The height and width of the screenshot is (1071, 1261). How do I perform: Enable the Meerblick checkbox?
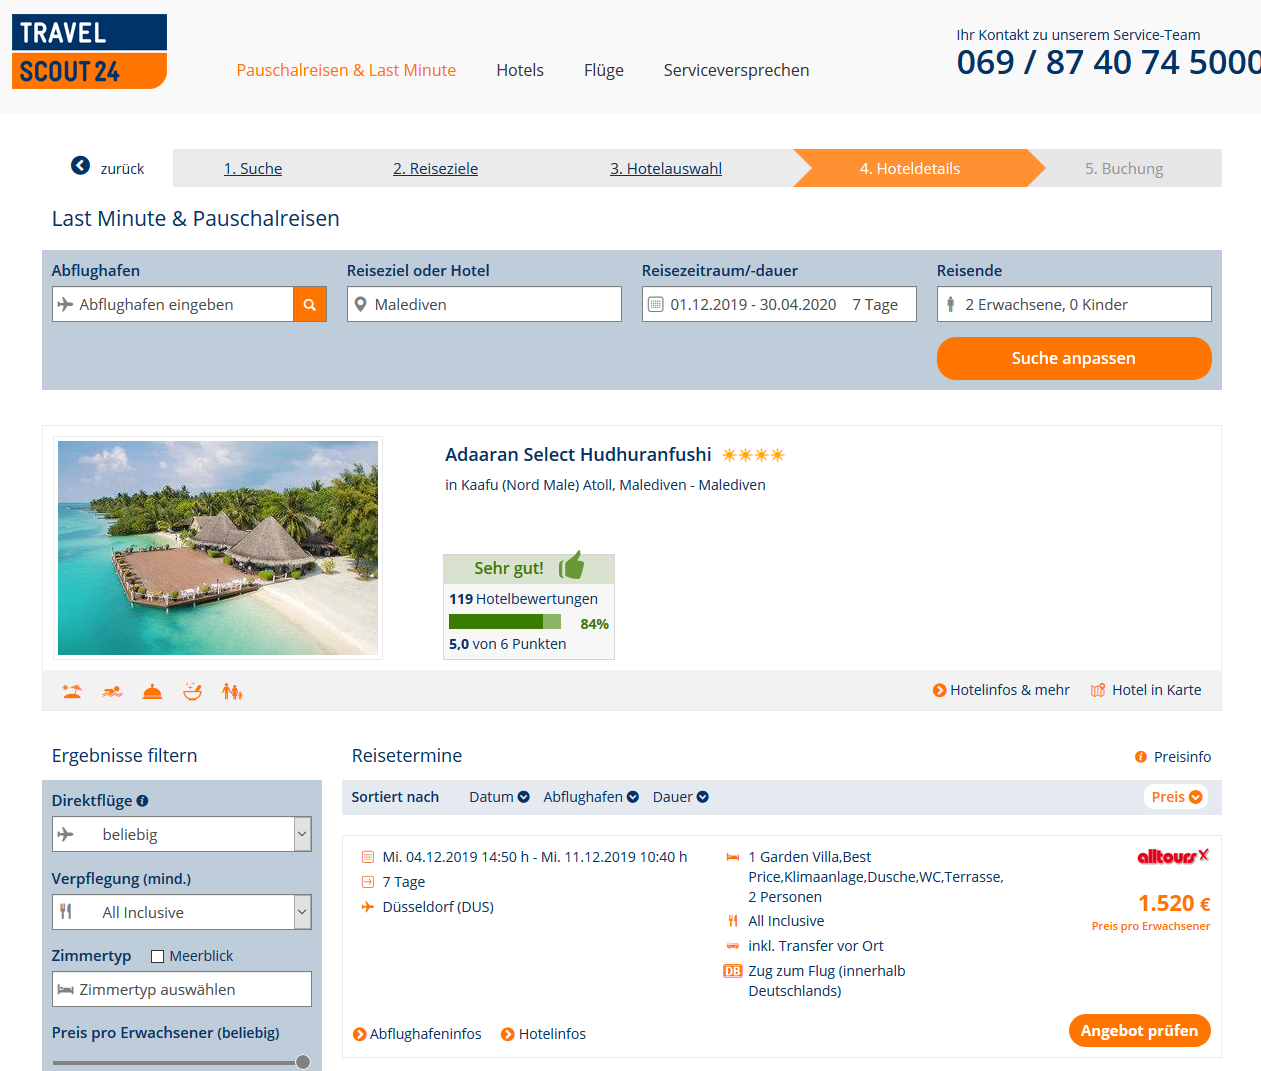157,957
